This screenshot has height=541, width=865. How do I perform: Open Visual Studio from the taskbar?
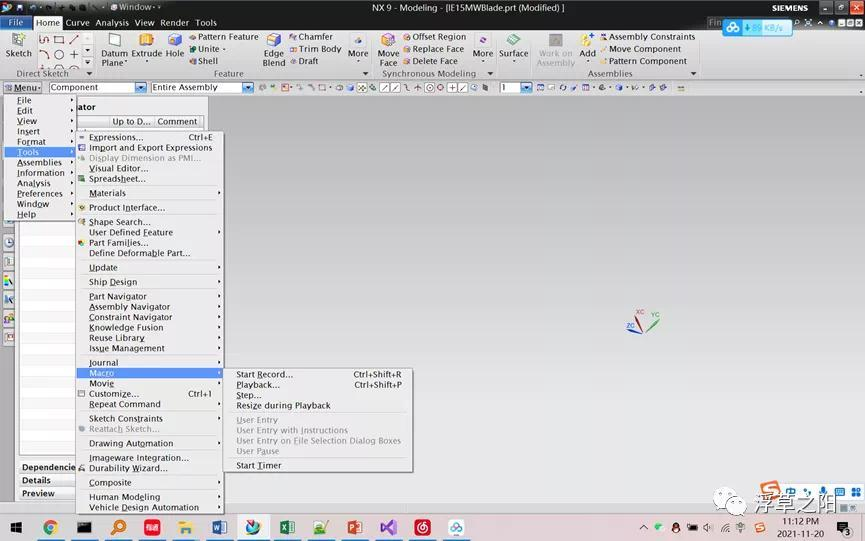coord(388,528)
